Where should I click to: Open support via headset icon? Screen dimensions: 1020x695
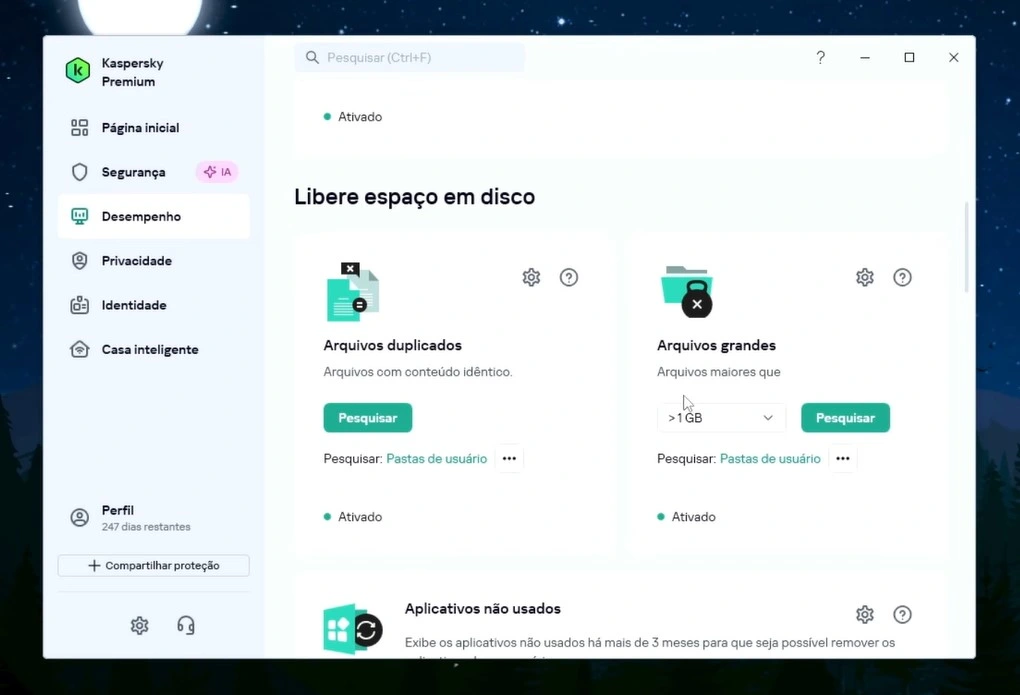[x=186, y=625]
